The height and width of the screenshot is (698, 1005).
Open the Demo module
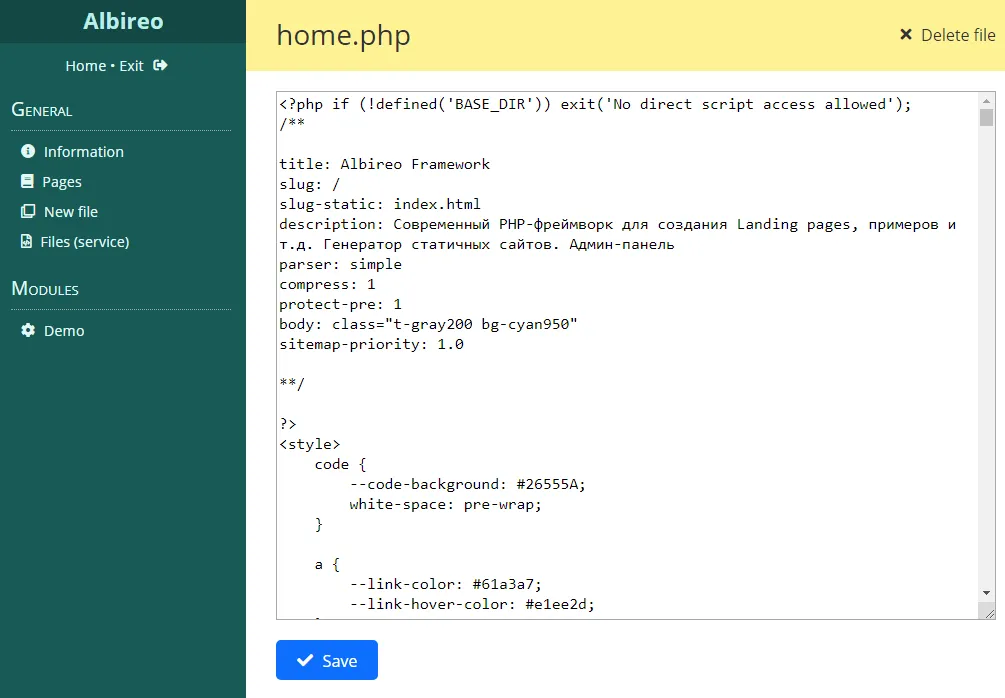tap(64, 331)
